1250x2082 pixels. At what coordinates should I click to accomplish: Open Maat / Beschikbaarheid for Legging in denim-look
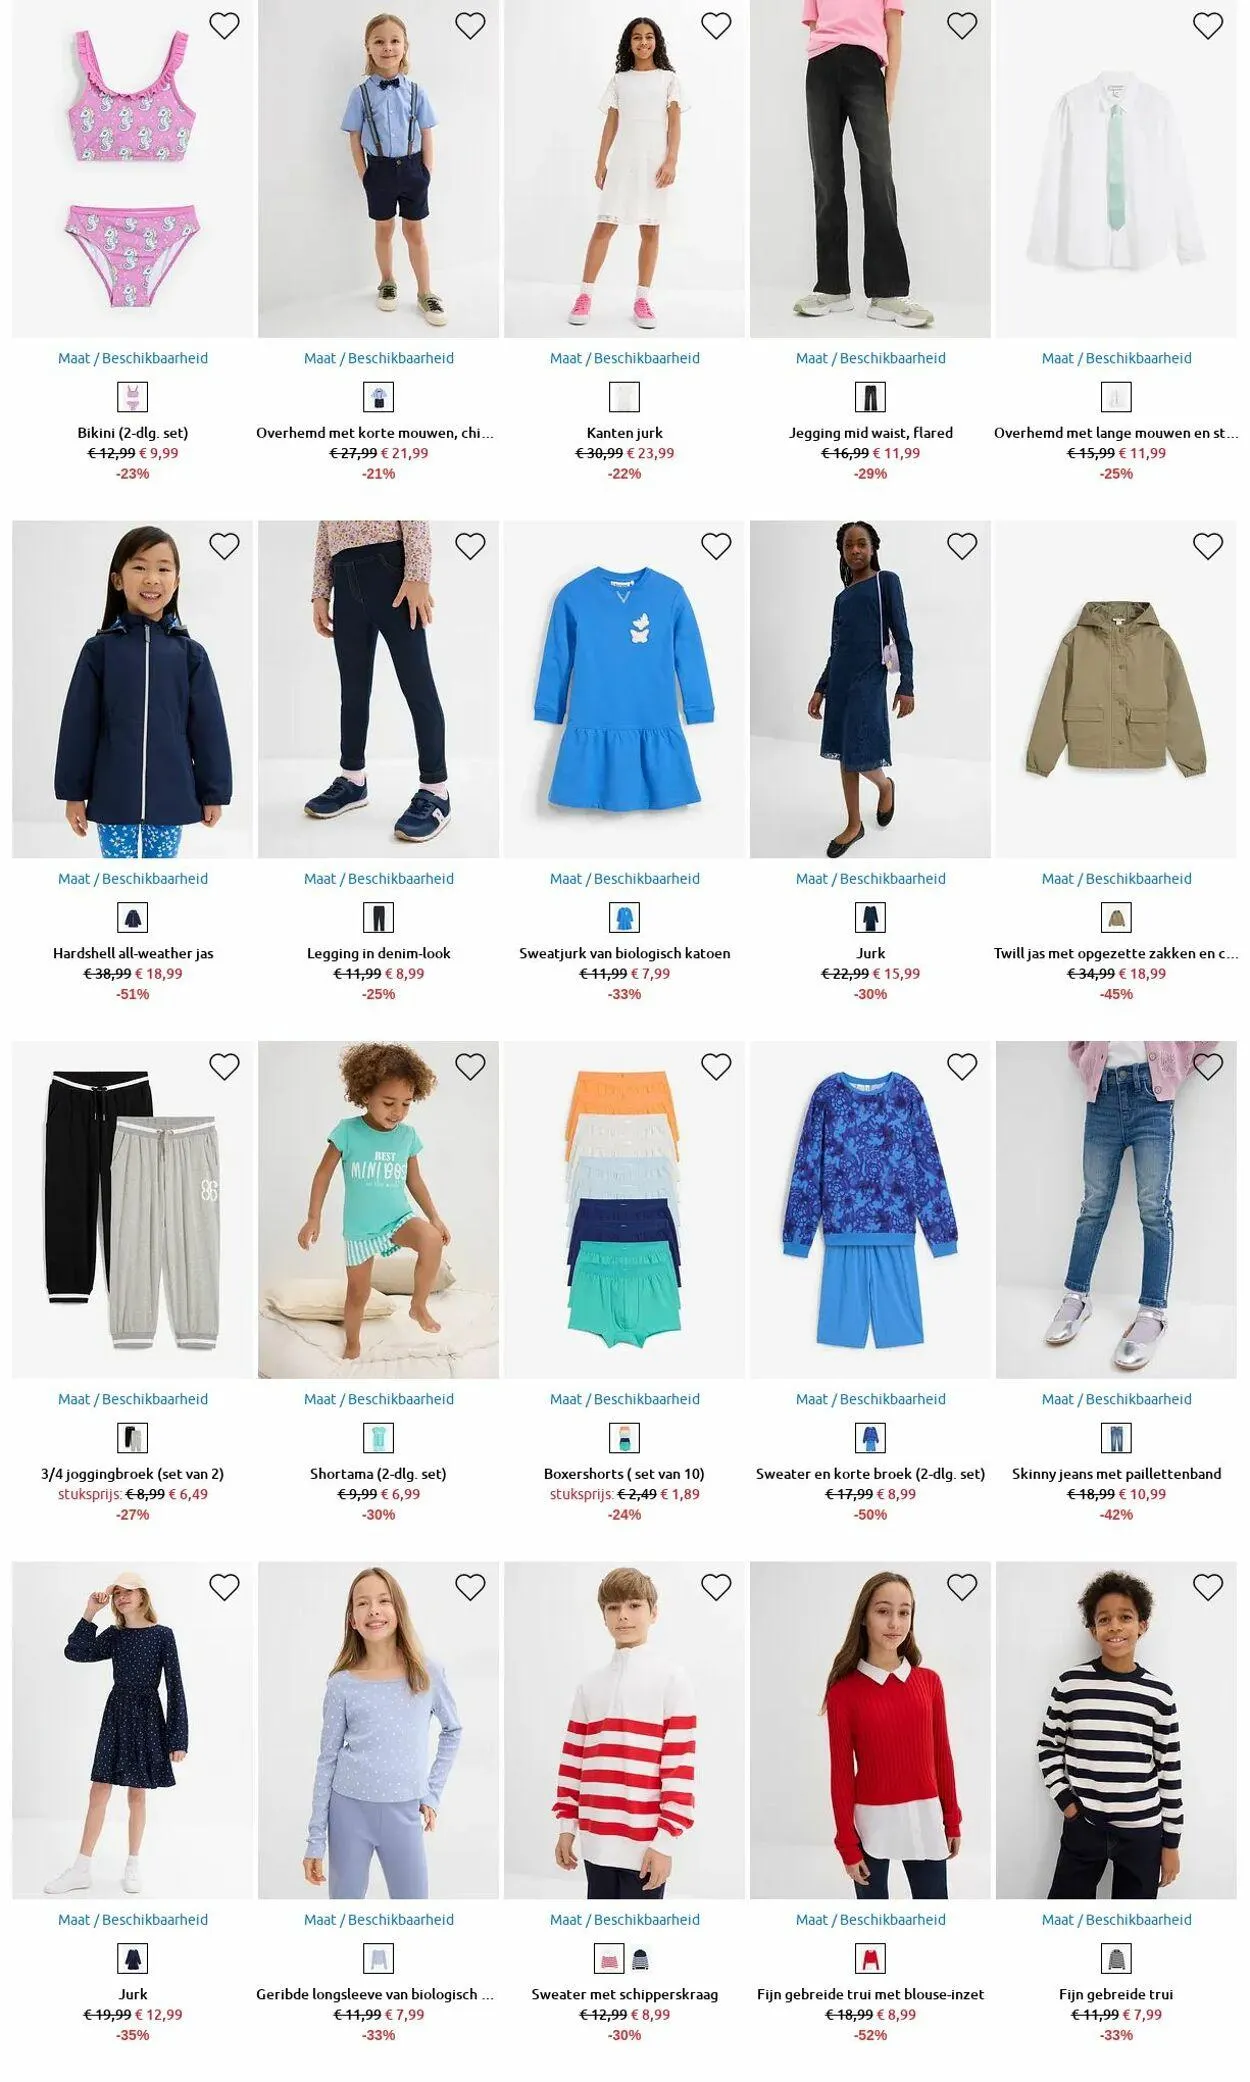tap(379, 879)
